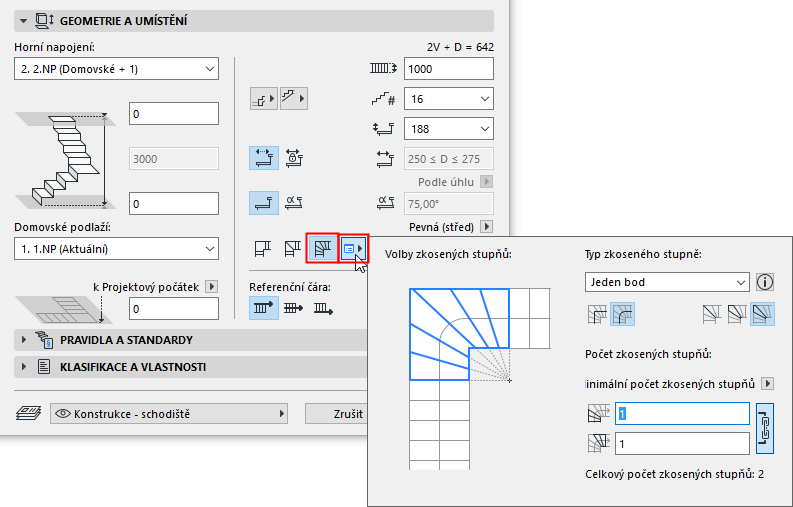Open the riser count dropdown showing 16

pos(448,99)
